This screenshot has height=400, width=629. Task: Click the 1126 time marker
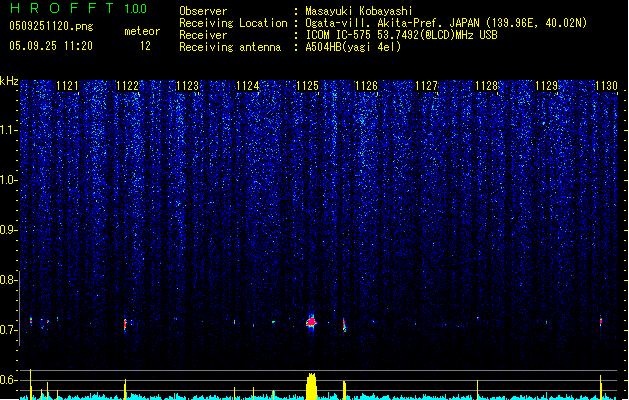point(366,86)
